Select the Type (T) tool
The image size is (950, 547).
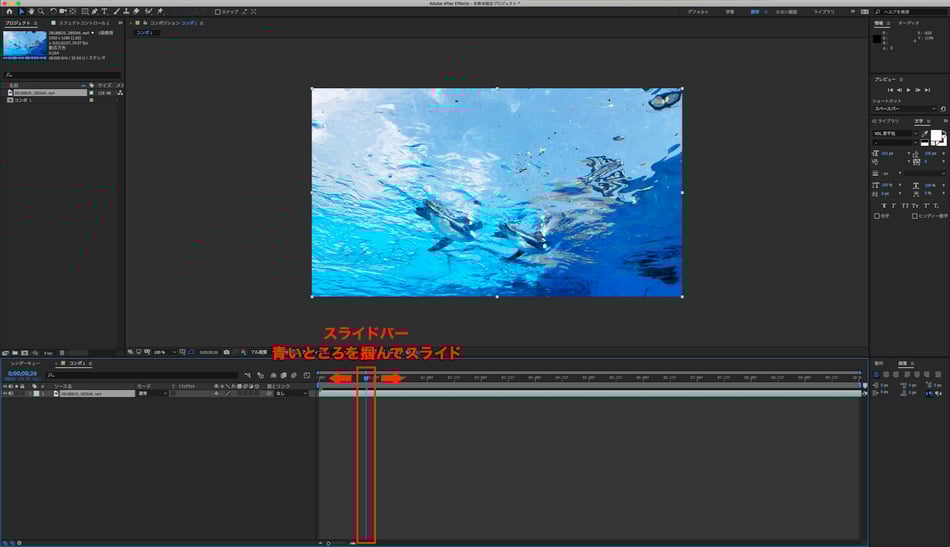tap(104, 11)
